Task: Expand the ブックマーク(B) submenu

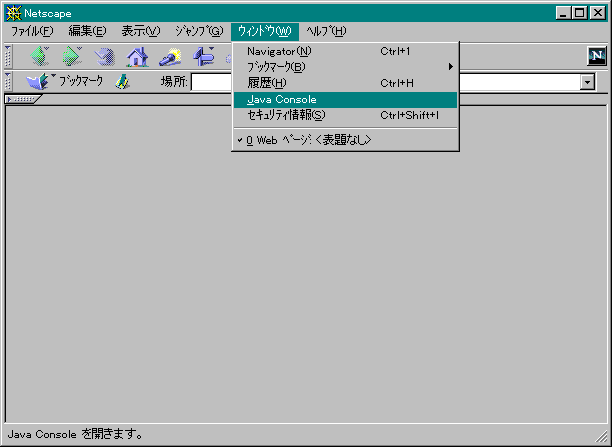Action: (345, 67)
